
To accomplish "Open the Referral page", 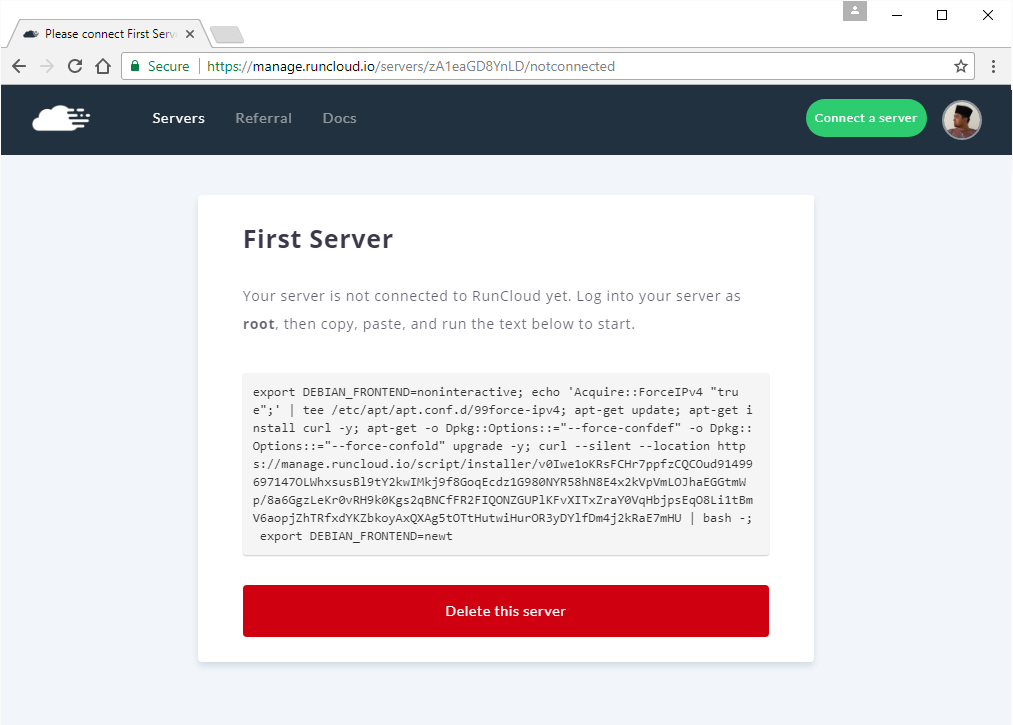I will coord(263,118).
